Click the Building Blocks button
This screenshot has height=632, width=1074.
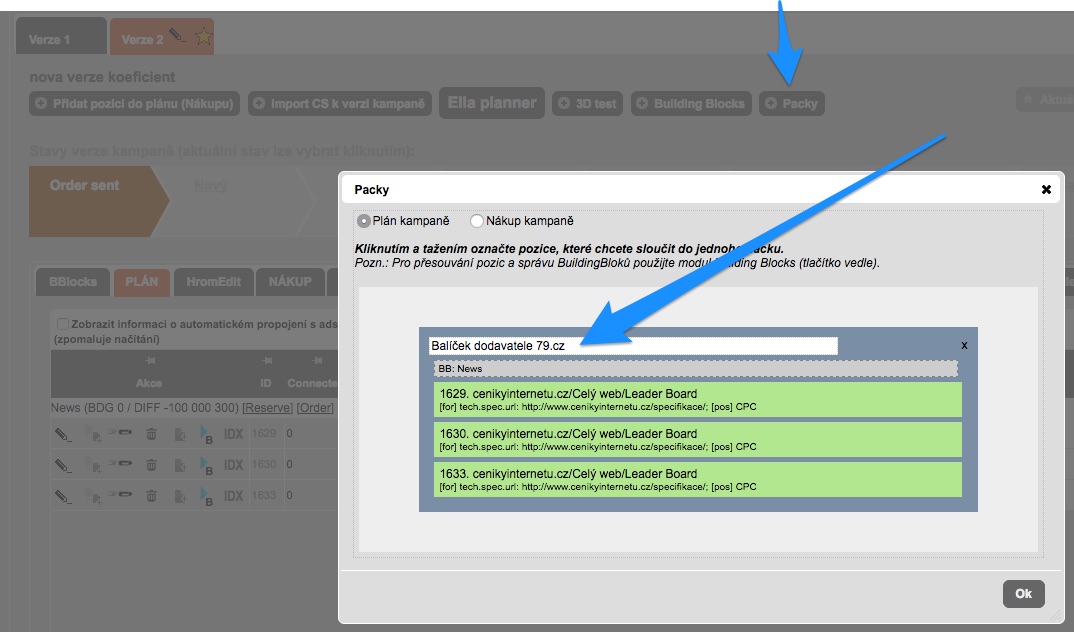click(x=690, y=104)
